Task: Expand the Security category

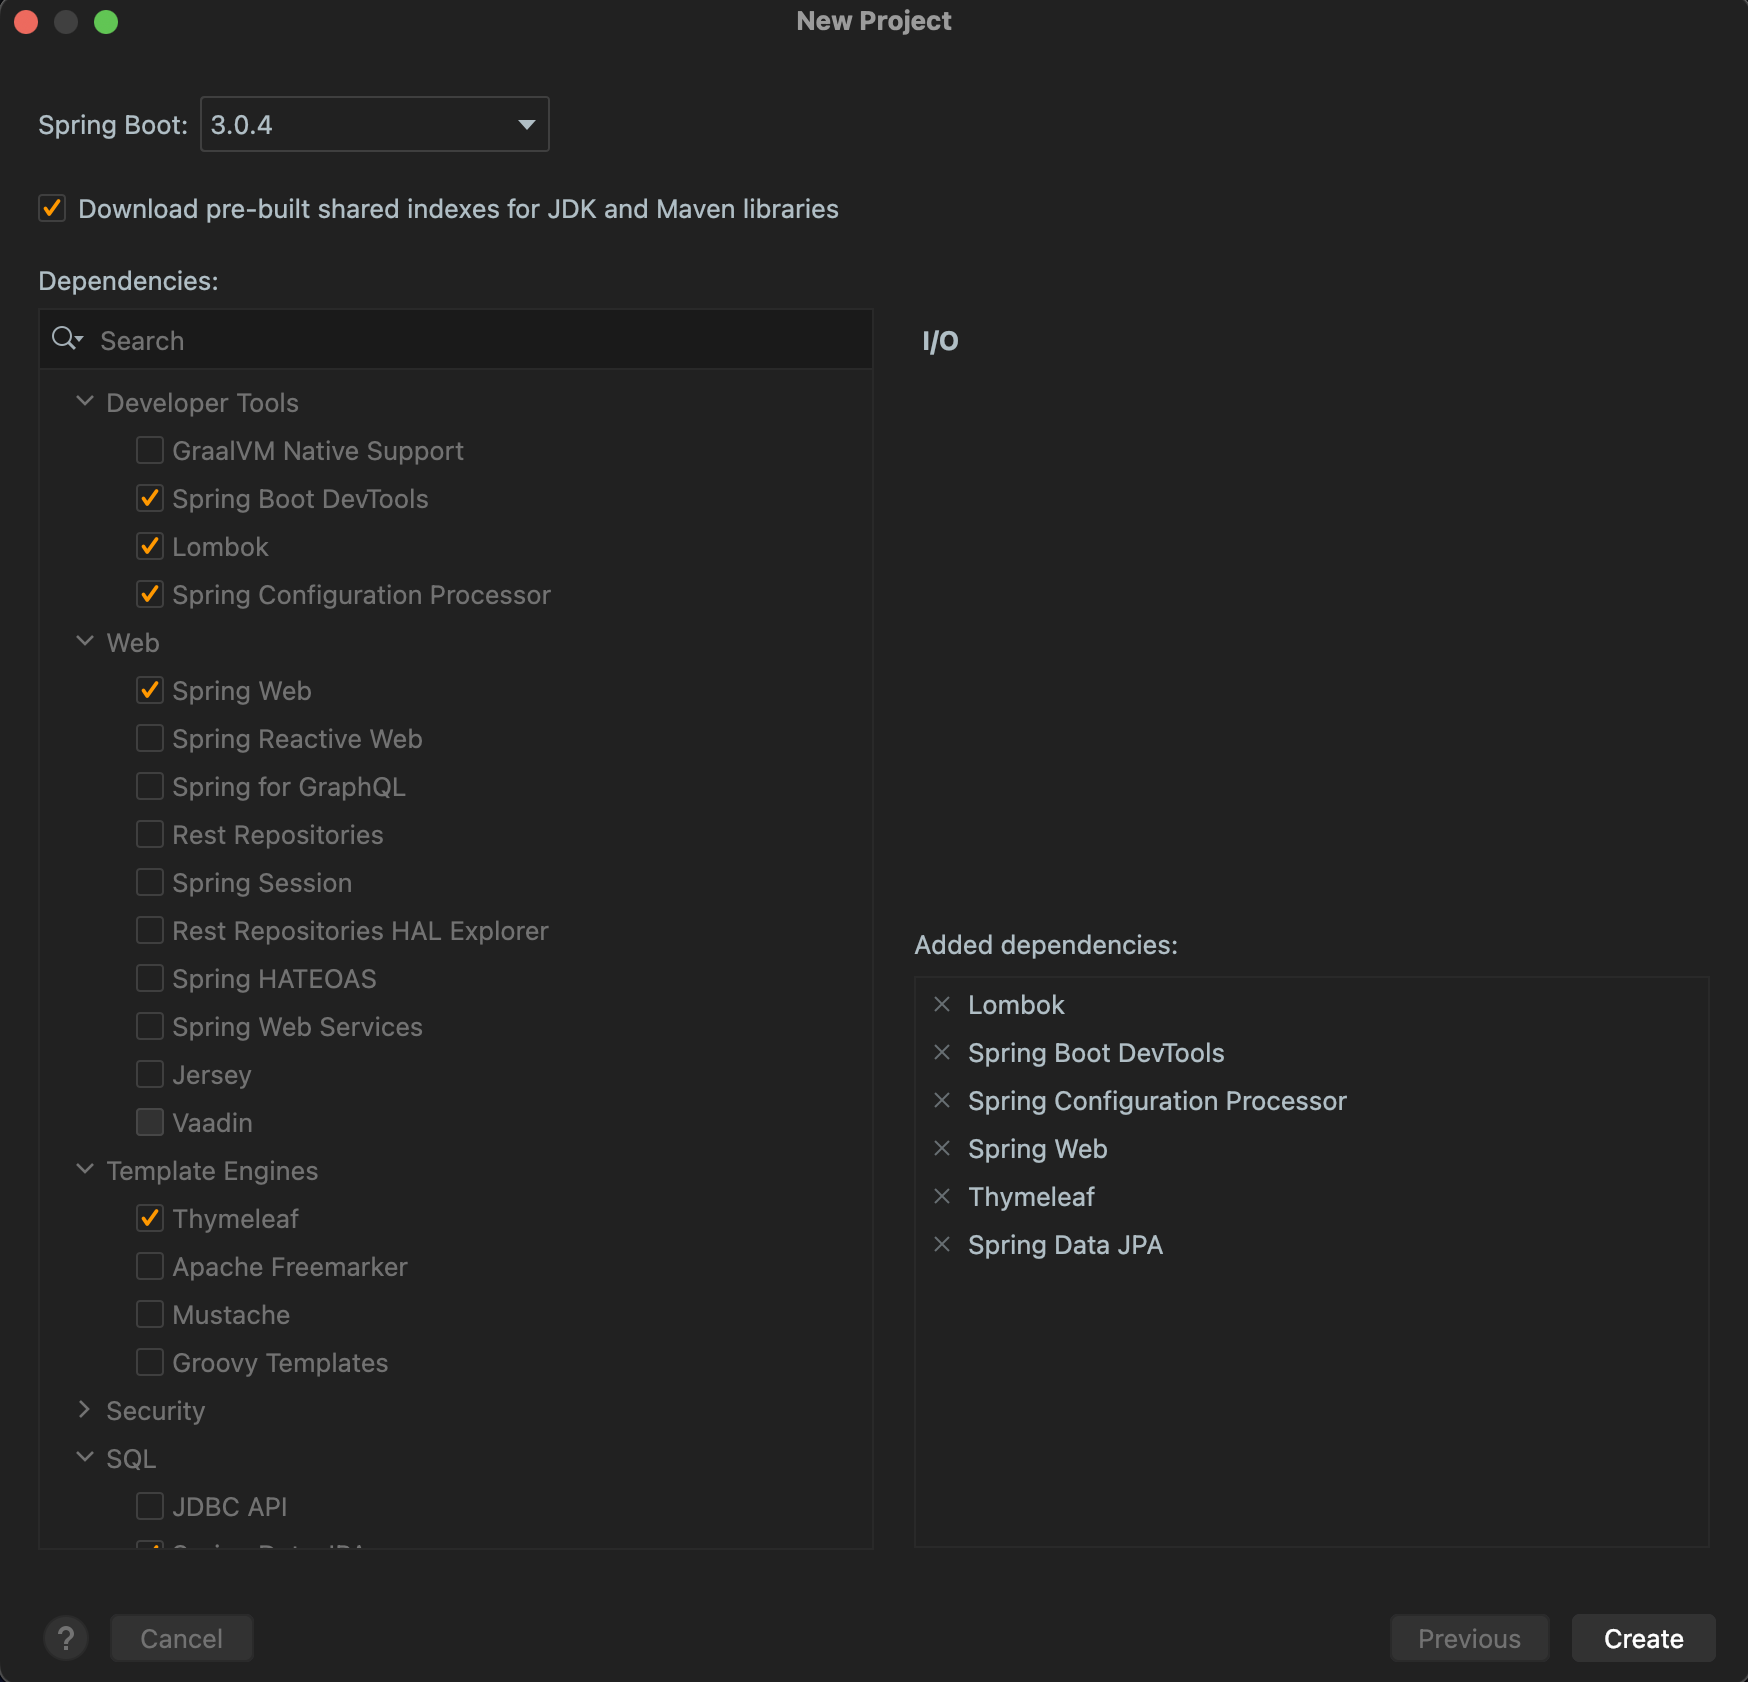Action: [x=85, y=1410]
